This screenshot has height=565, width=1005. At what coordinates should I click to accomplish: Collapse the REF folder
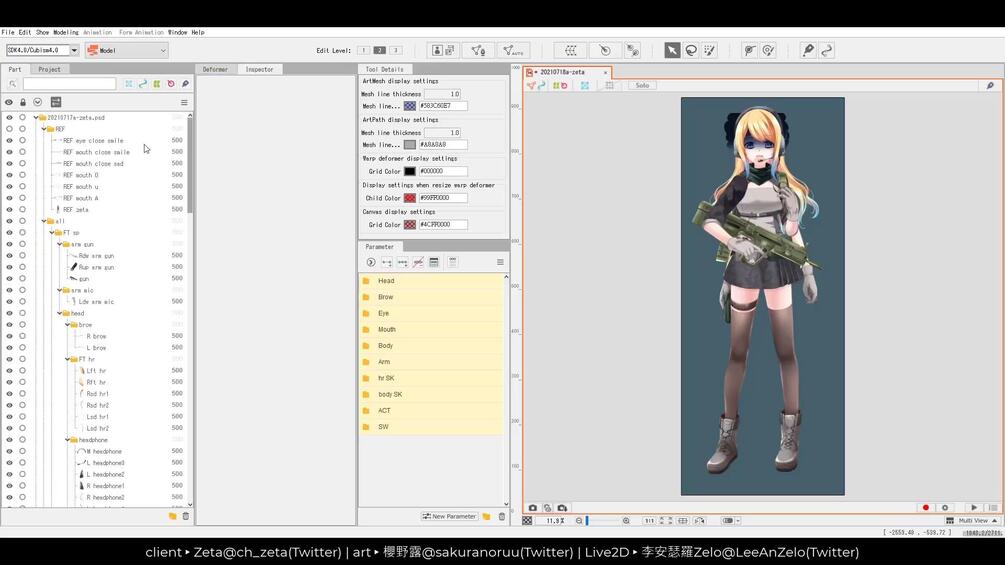click(44, 129)
